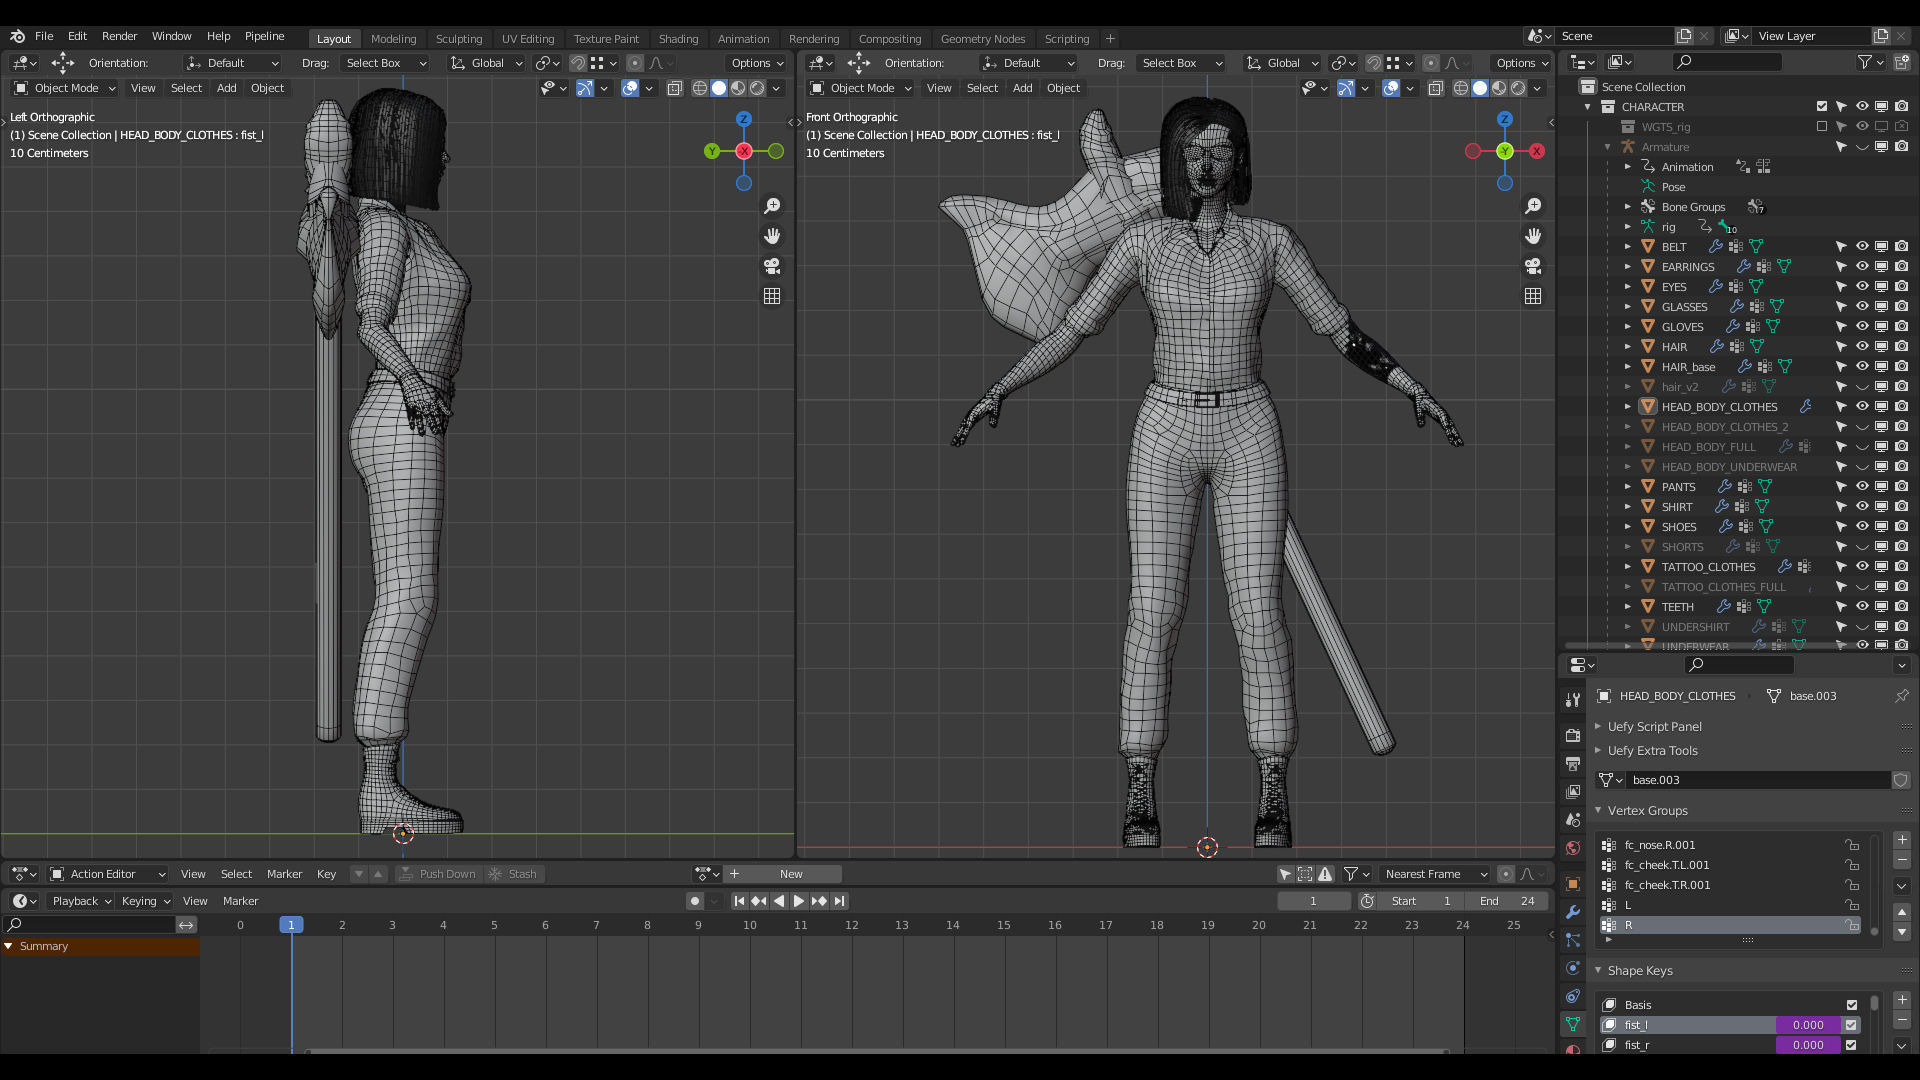Open Modifier properties wrench tab
This screenshot has width=1920, height=1080.
click(1573, 912)
